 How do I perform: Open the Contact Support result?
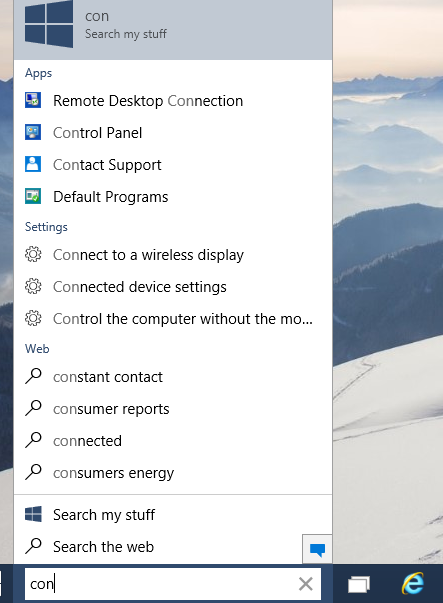coord(173,165)
